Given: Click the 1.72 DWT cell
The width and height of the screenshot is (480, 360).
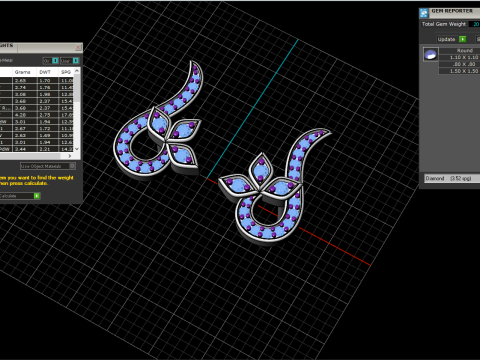Looking at the screenshot, I should coord(48,128).
